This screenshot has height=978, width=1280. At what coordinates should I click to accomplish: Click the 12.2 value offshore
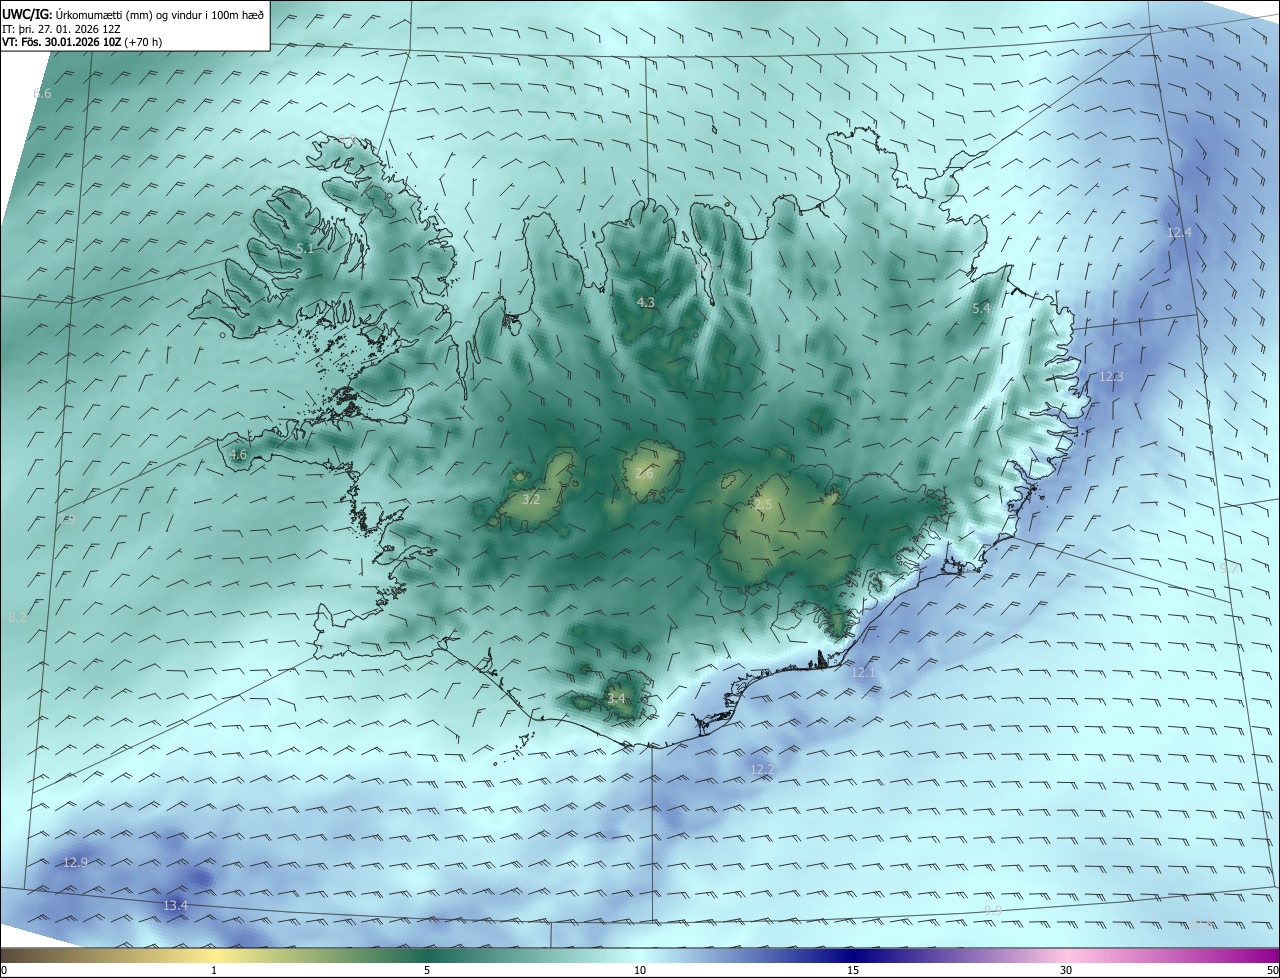[762, 768]
